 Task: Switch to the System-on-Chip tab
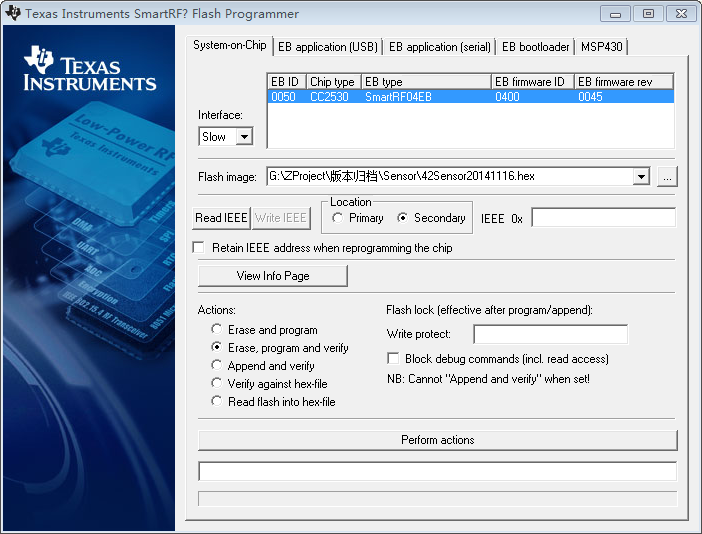click(x=230, y=45)
